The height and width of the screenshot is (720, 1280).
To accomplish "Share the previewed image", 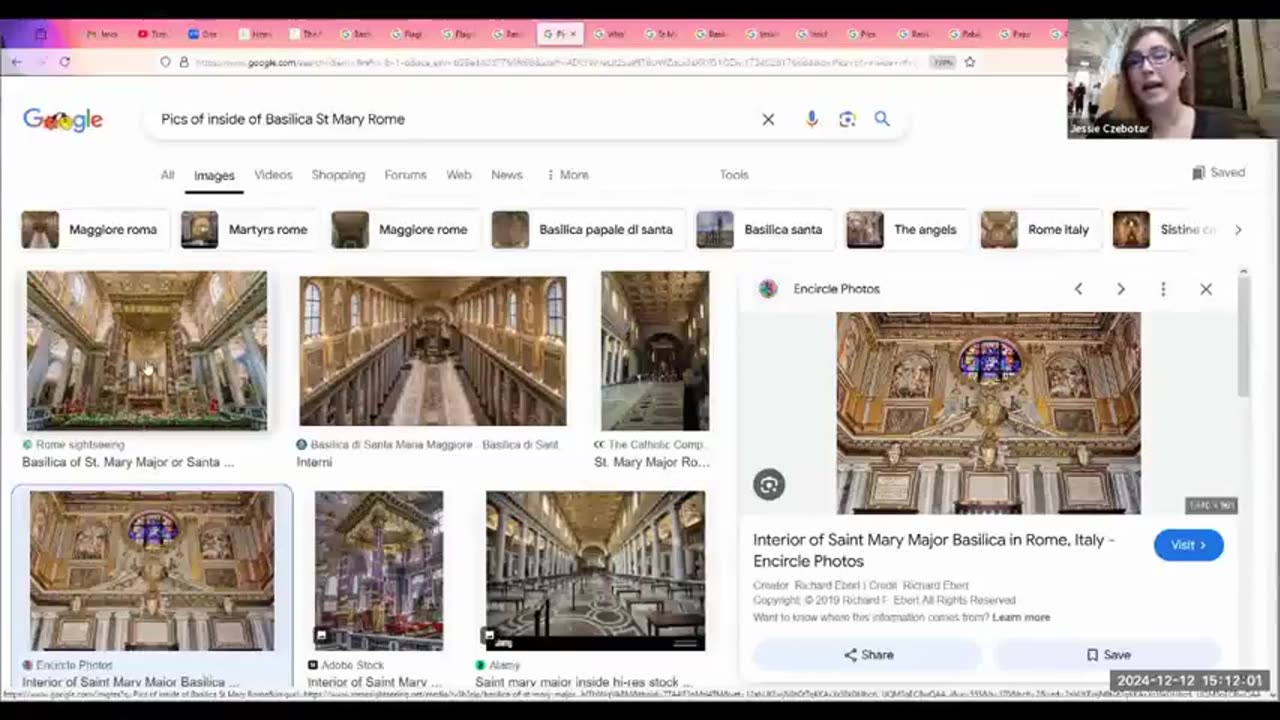I will [x=868, y=655].
